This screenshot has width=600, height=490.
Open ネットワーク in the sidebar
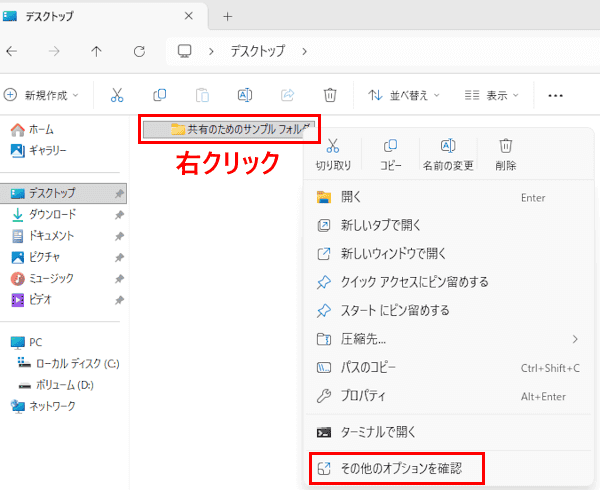[x=43, y=406]
